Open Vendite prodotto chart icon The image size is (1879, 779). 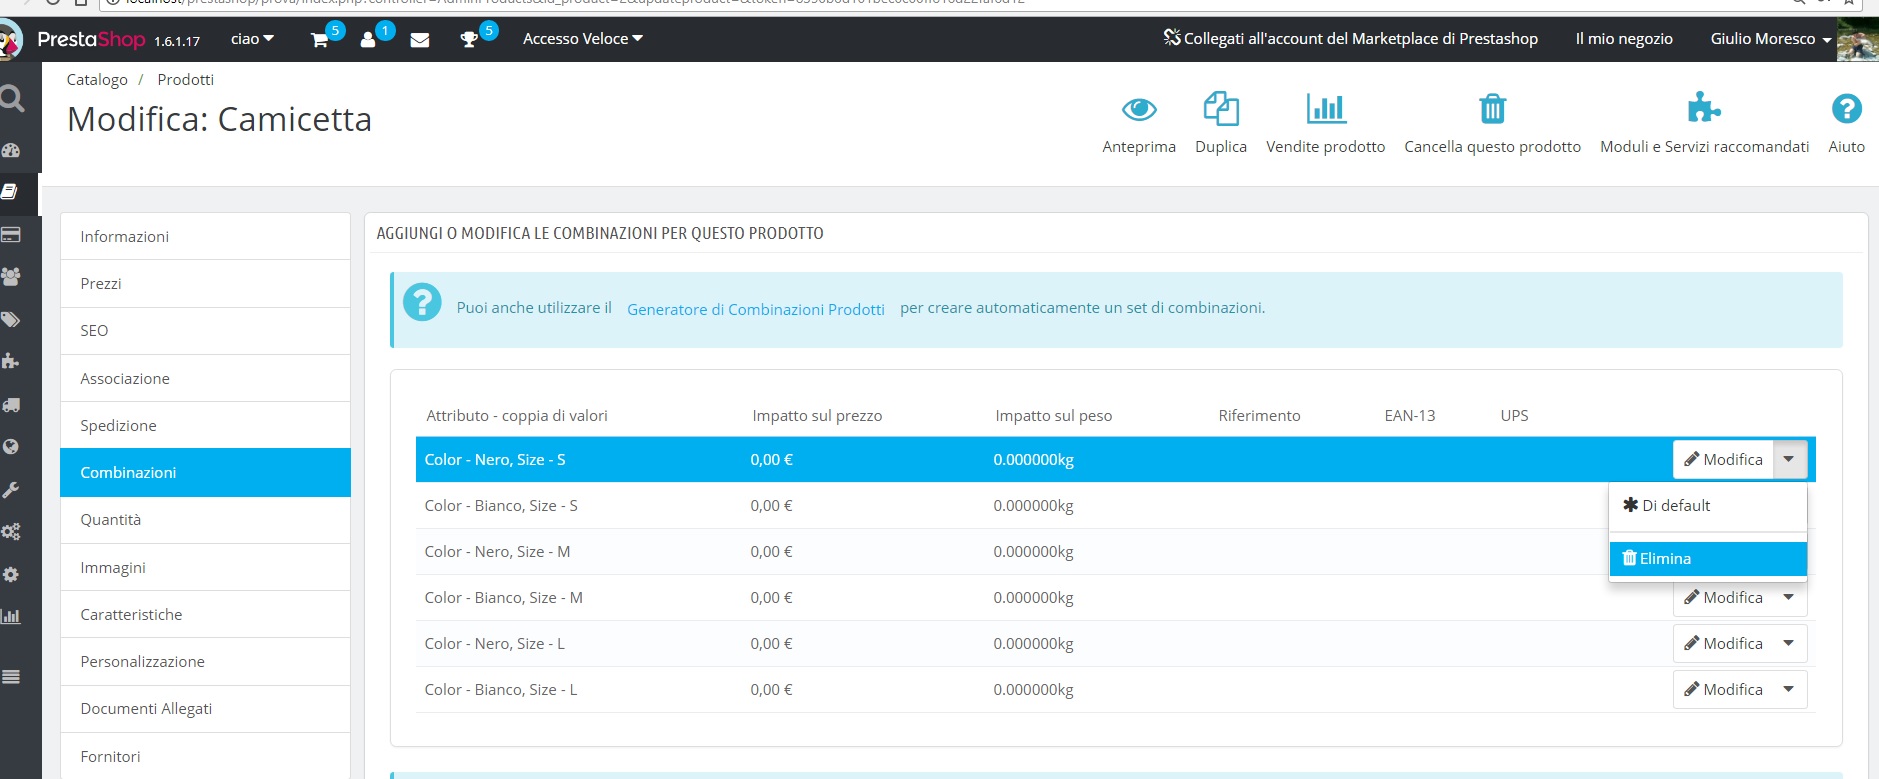coord(1326,108)
